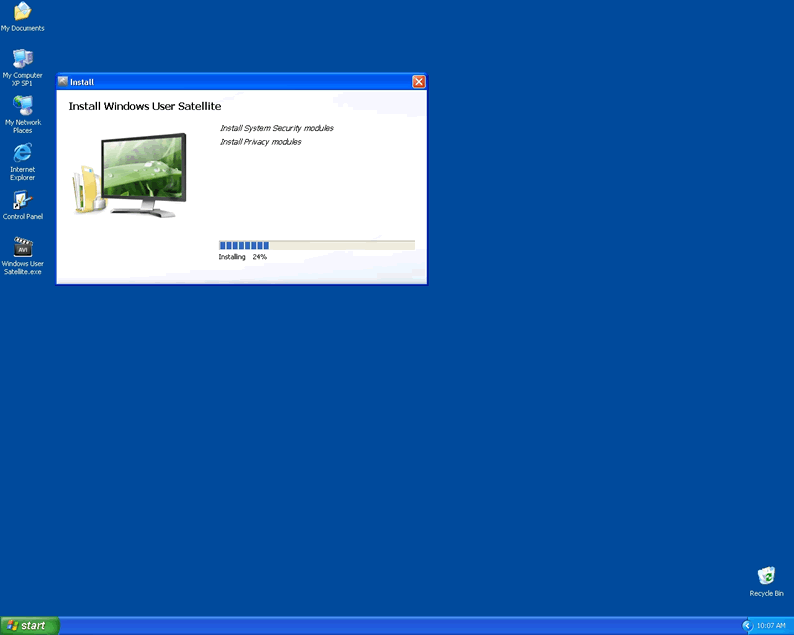Click the 'Install System Security modules' text
794x635 pixels.
click(x=276, y=128)
